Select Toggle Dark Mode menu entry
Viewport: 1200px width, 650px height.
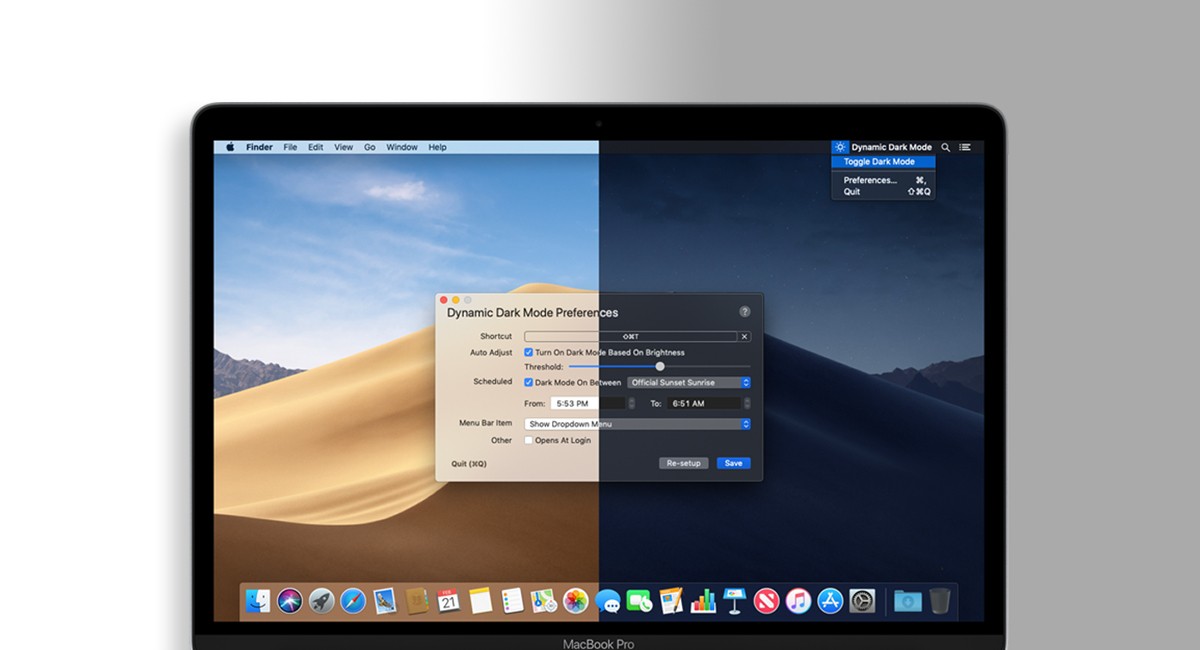click(x=880, y=162)
